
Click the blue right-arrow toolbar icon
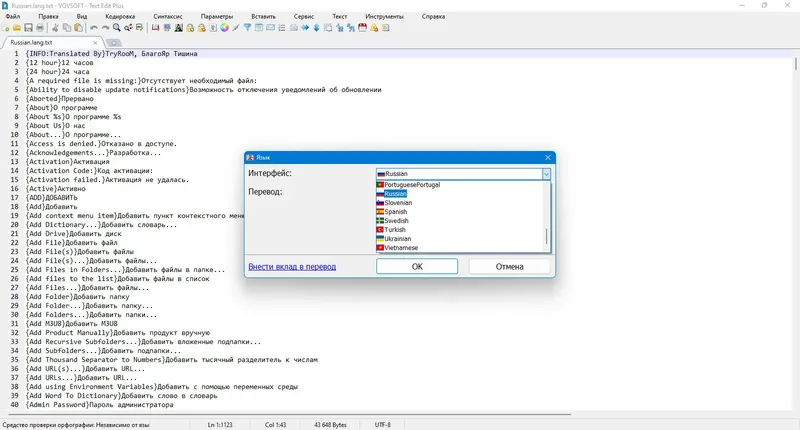305,28
